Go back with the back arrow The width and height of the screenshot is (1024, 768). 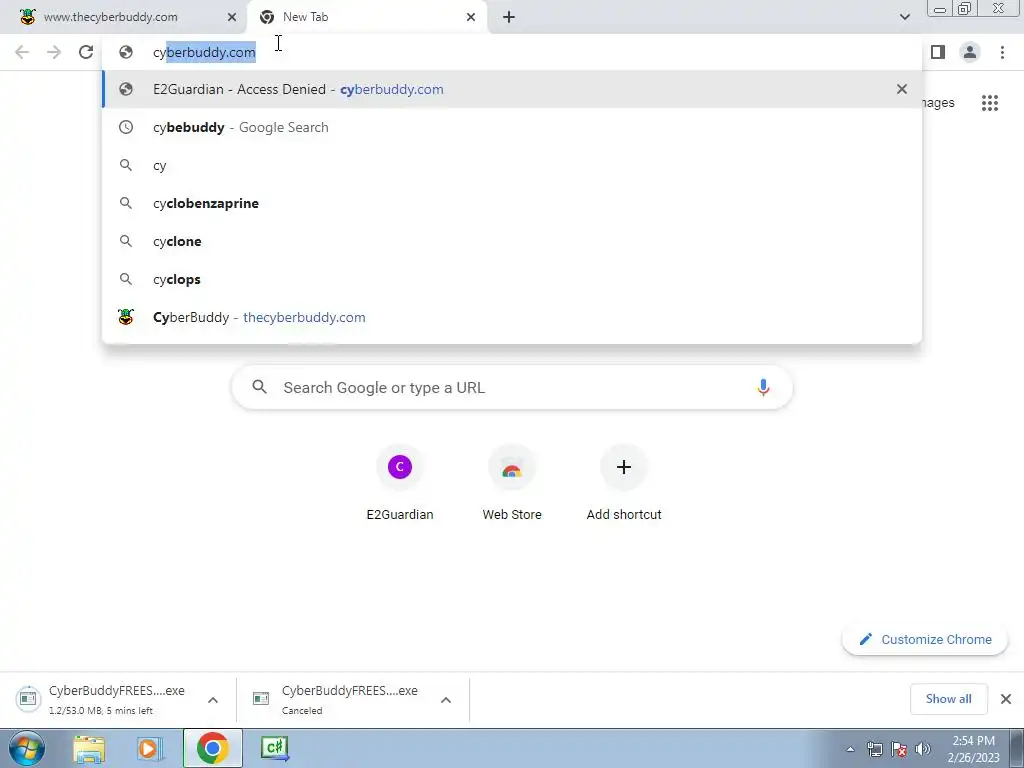pos(22,52)
